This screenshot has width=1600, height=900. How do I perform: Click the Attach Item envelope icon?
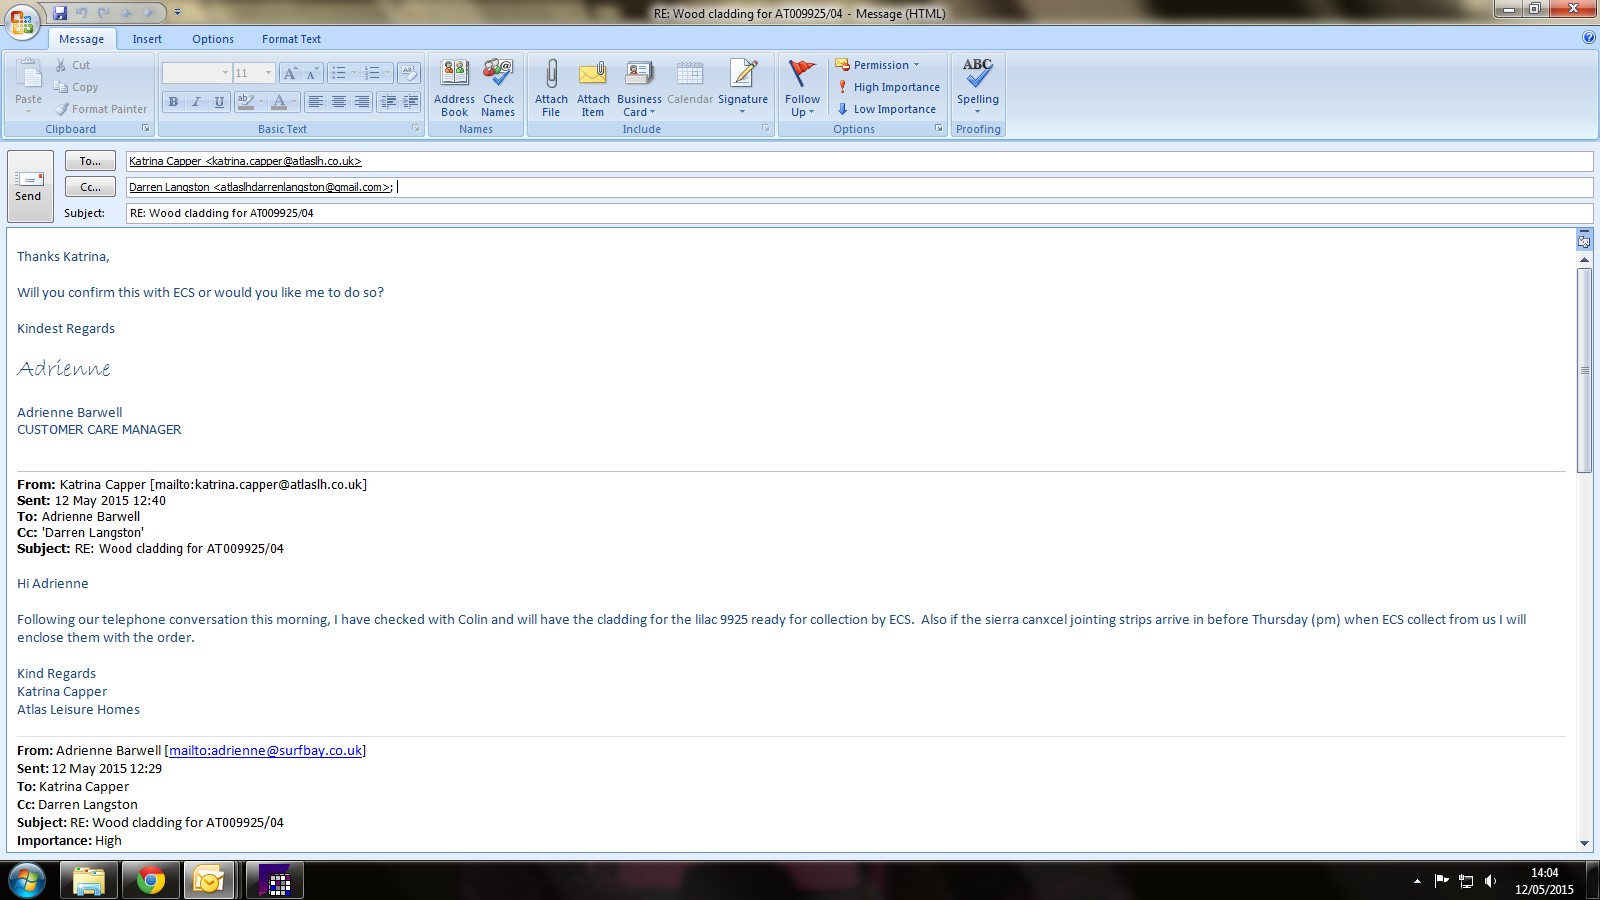tap(593, 76)
